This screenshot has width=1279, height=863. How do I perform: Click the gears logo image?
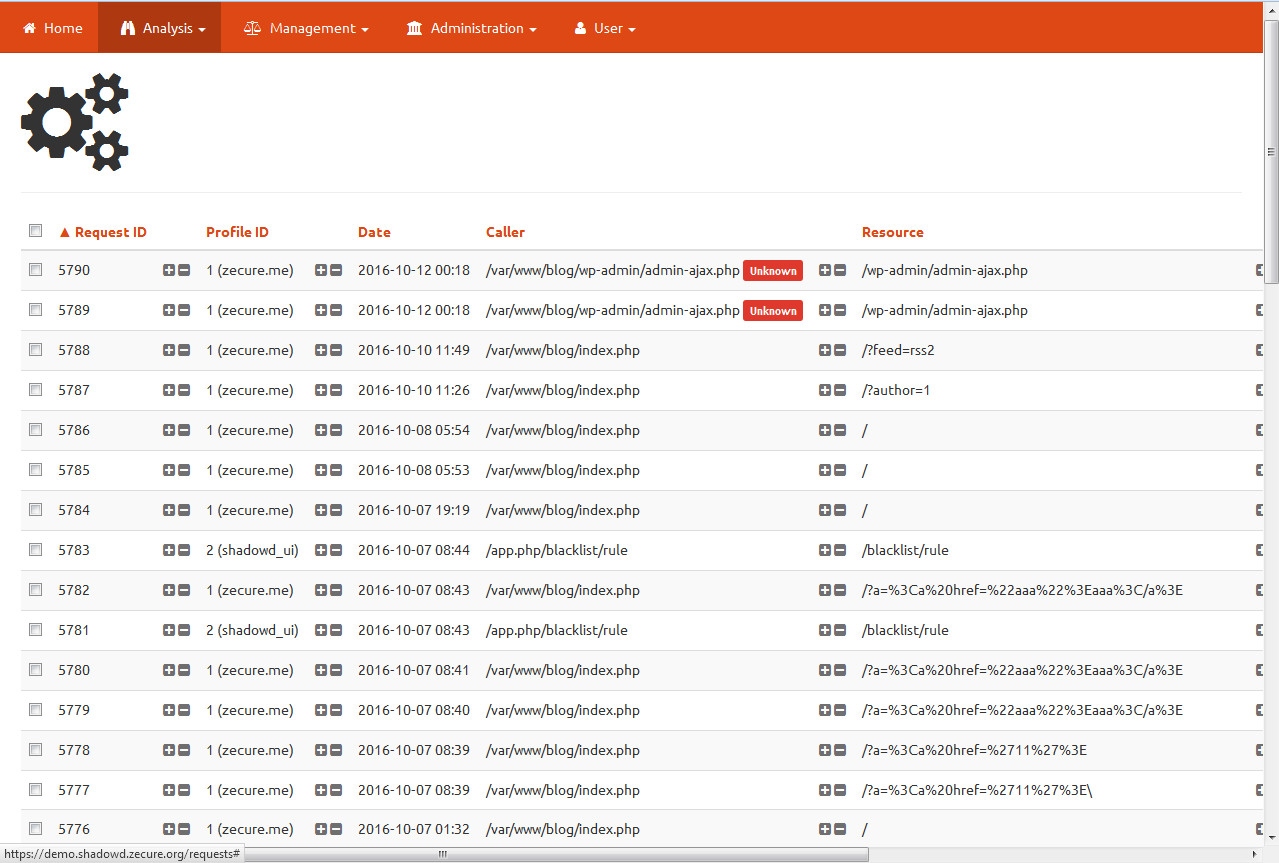75,121
